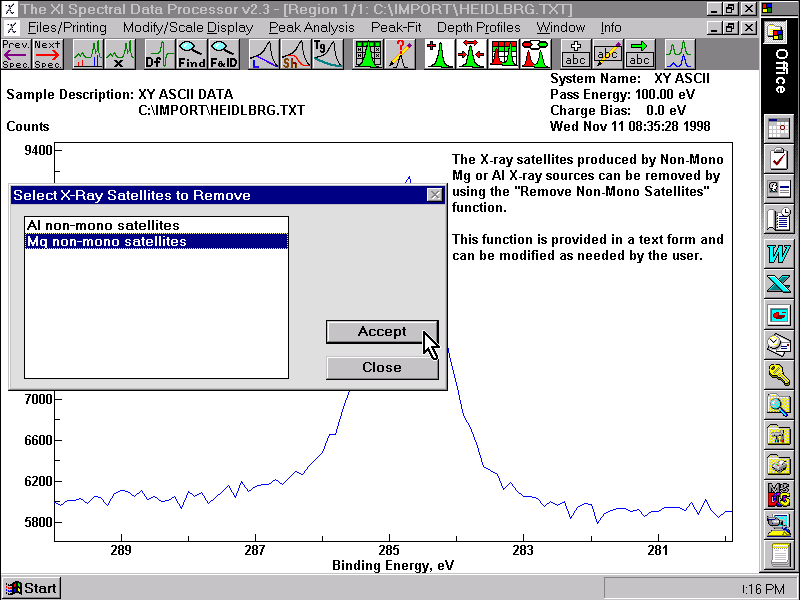This screenshot has width=800, height=600.
Task: Select 'Al non-mono satellites' in the list
Action: [x=103, y=226]
